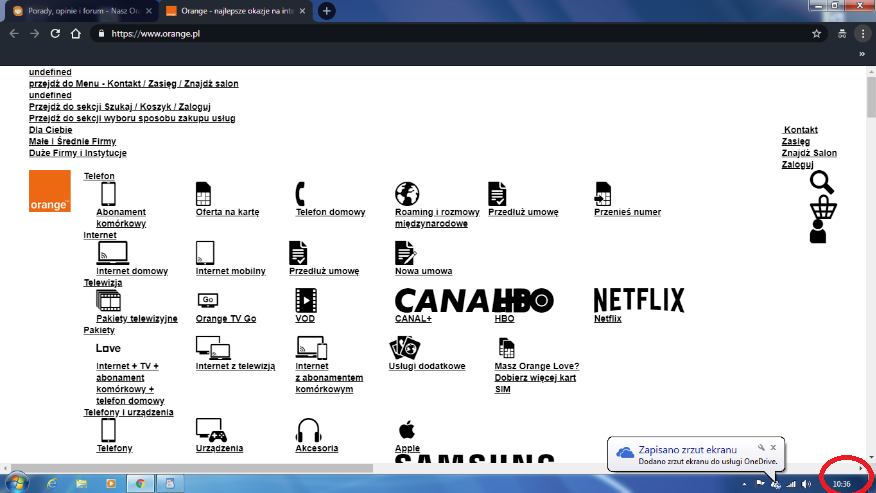The width and height of the screenshot is (876, 493).
Task: Click the Orange logo
Action: (x=49, y=191)
